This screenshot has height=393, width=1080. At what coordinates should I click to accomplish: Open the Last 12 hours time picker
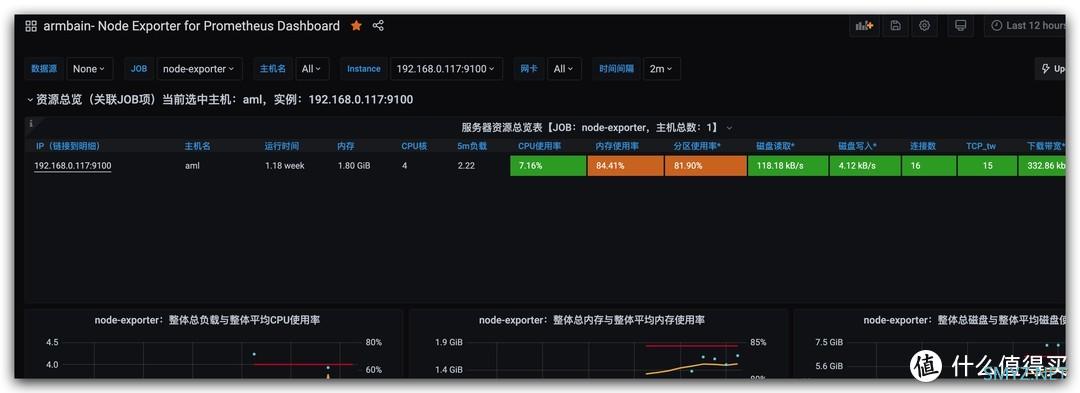pyautogui.click(x=1026, y=26)
